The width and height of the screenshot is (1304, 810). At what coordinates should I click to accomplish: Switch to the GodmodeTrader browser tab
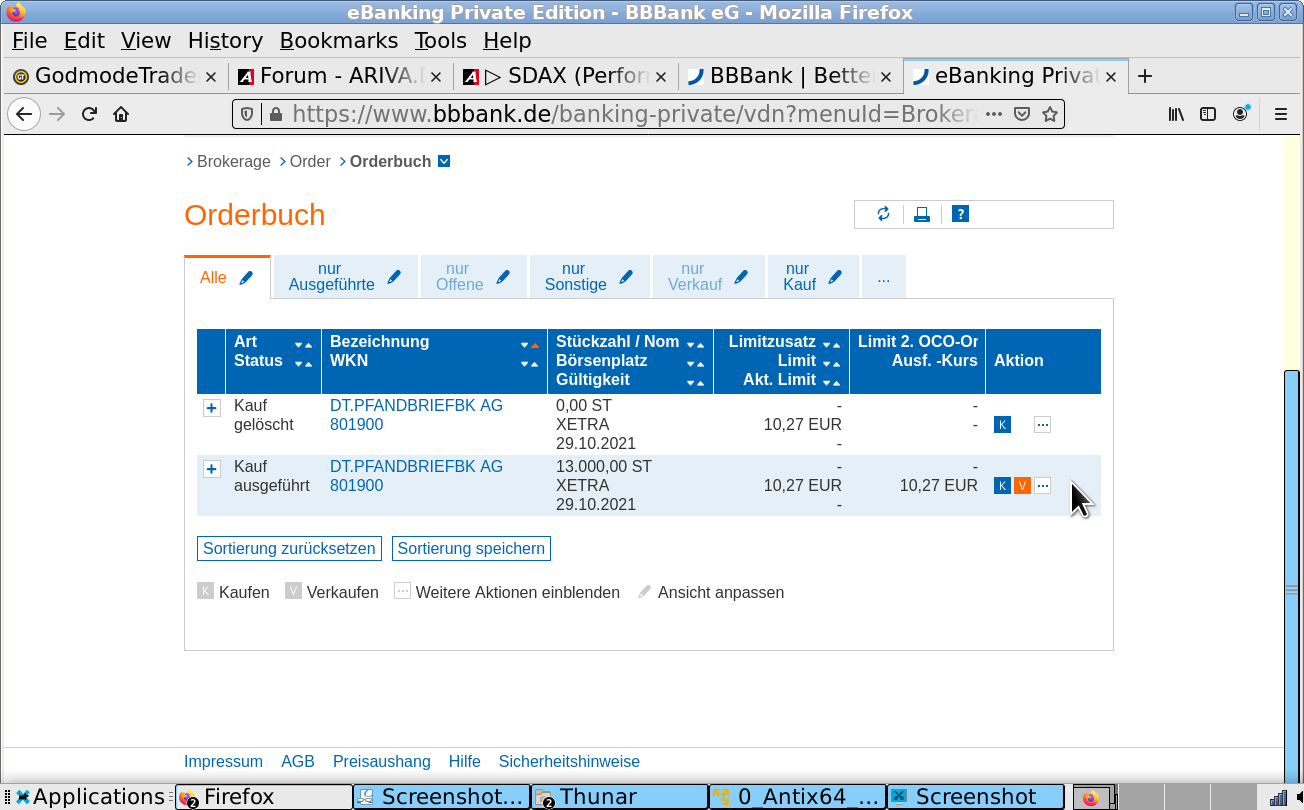116,76
